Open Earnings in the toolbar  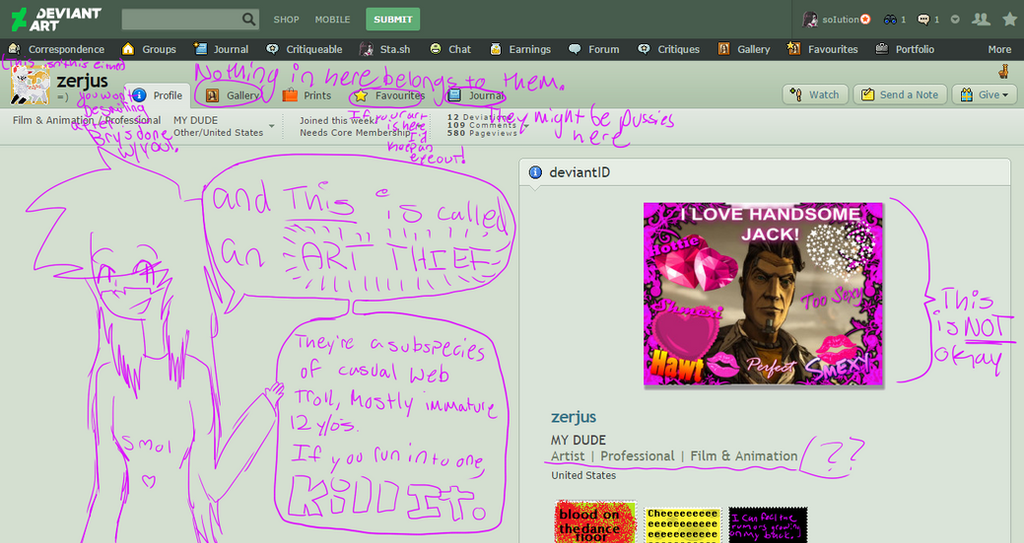(x=520, y=49)
